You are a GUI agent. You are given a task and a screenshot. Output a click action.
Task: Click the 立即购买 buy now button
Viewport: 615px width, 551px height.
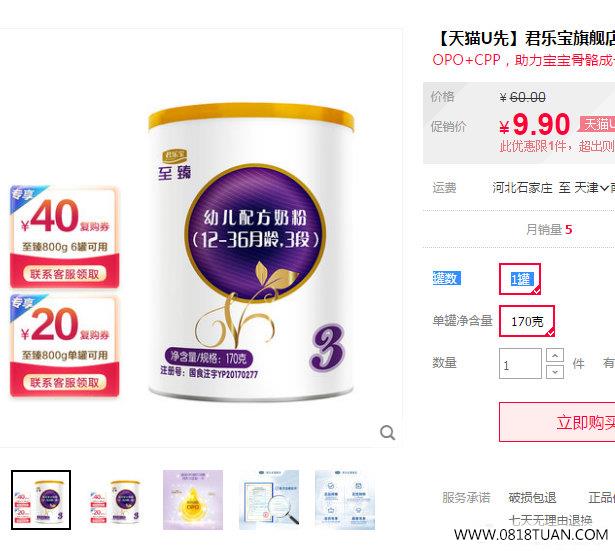point(557,422)
